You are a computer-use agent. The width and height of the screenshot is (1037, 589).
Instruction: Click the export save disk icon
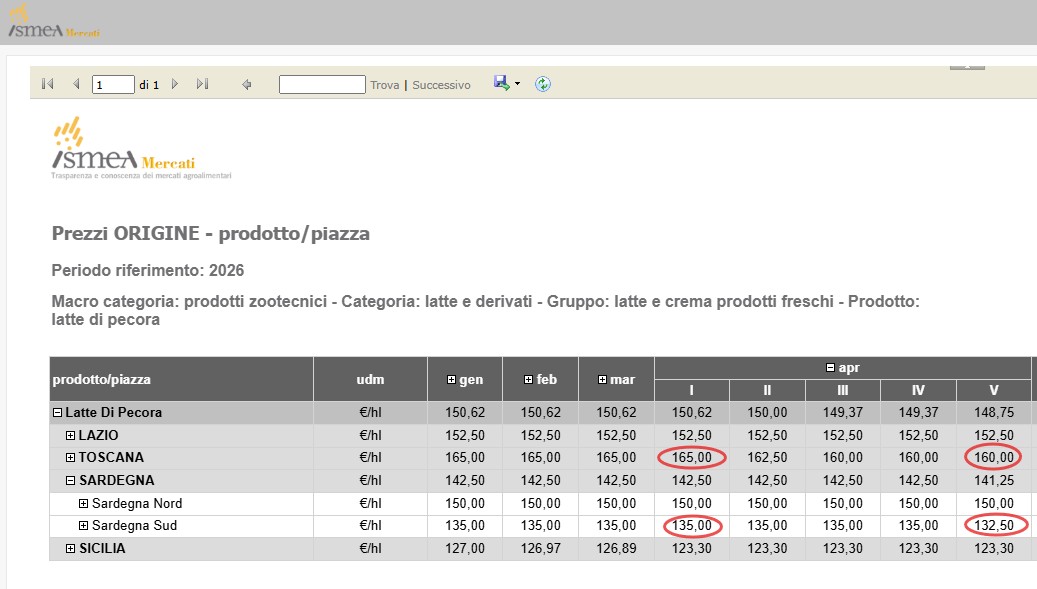tap(501, 83)
